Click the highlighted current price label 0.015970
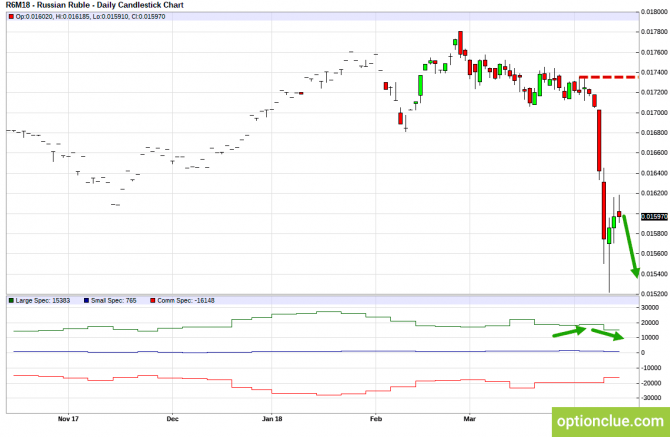670x437 pixels. (654, 217)
